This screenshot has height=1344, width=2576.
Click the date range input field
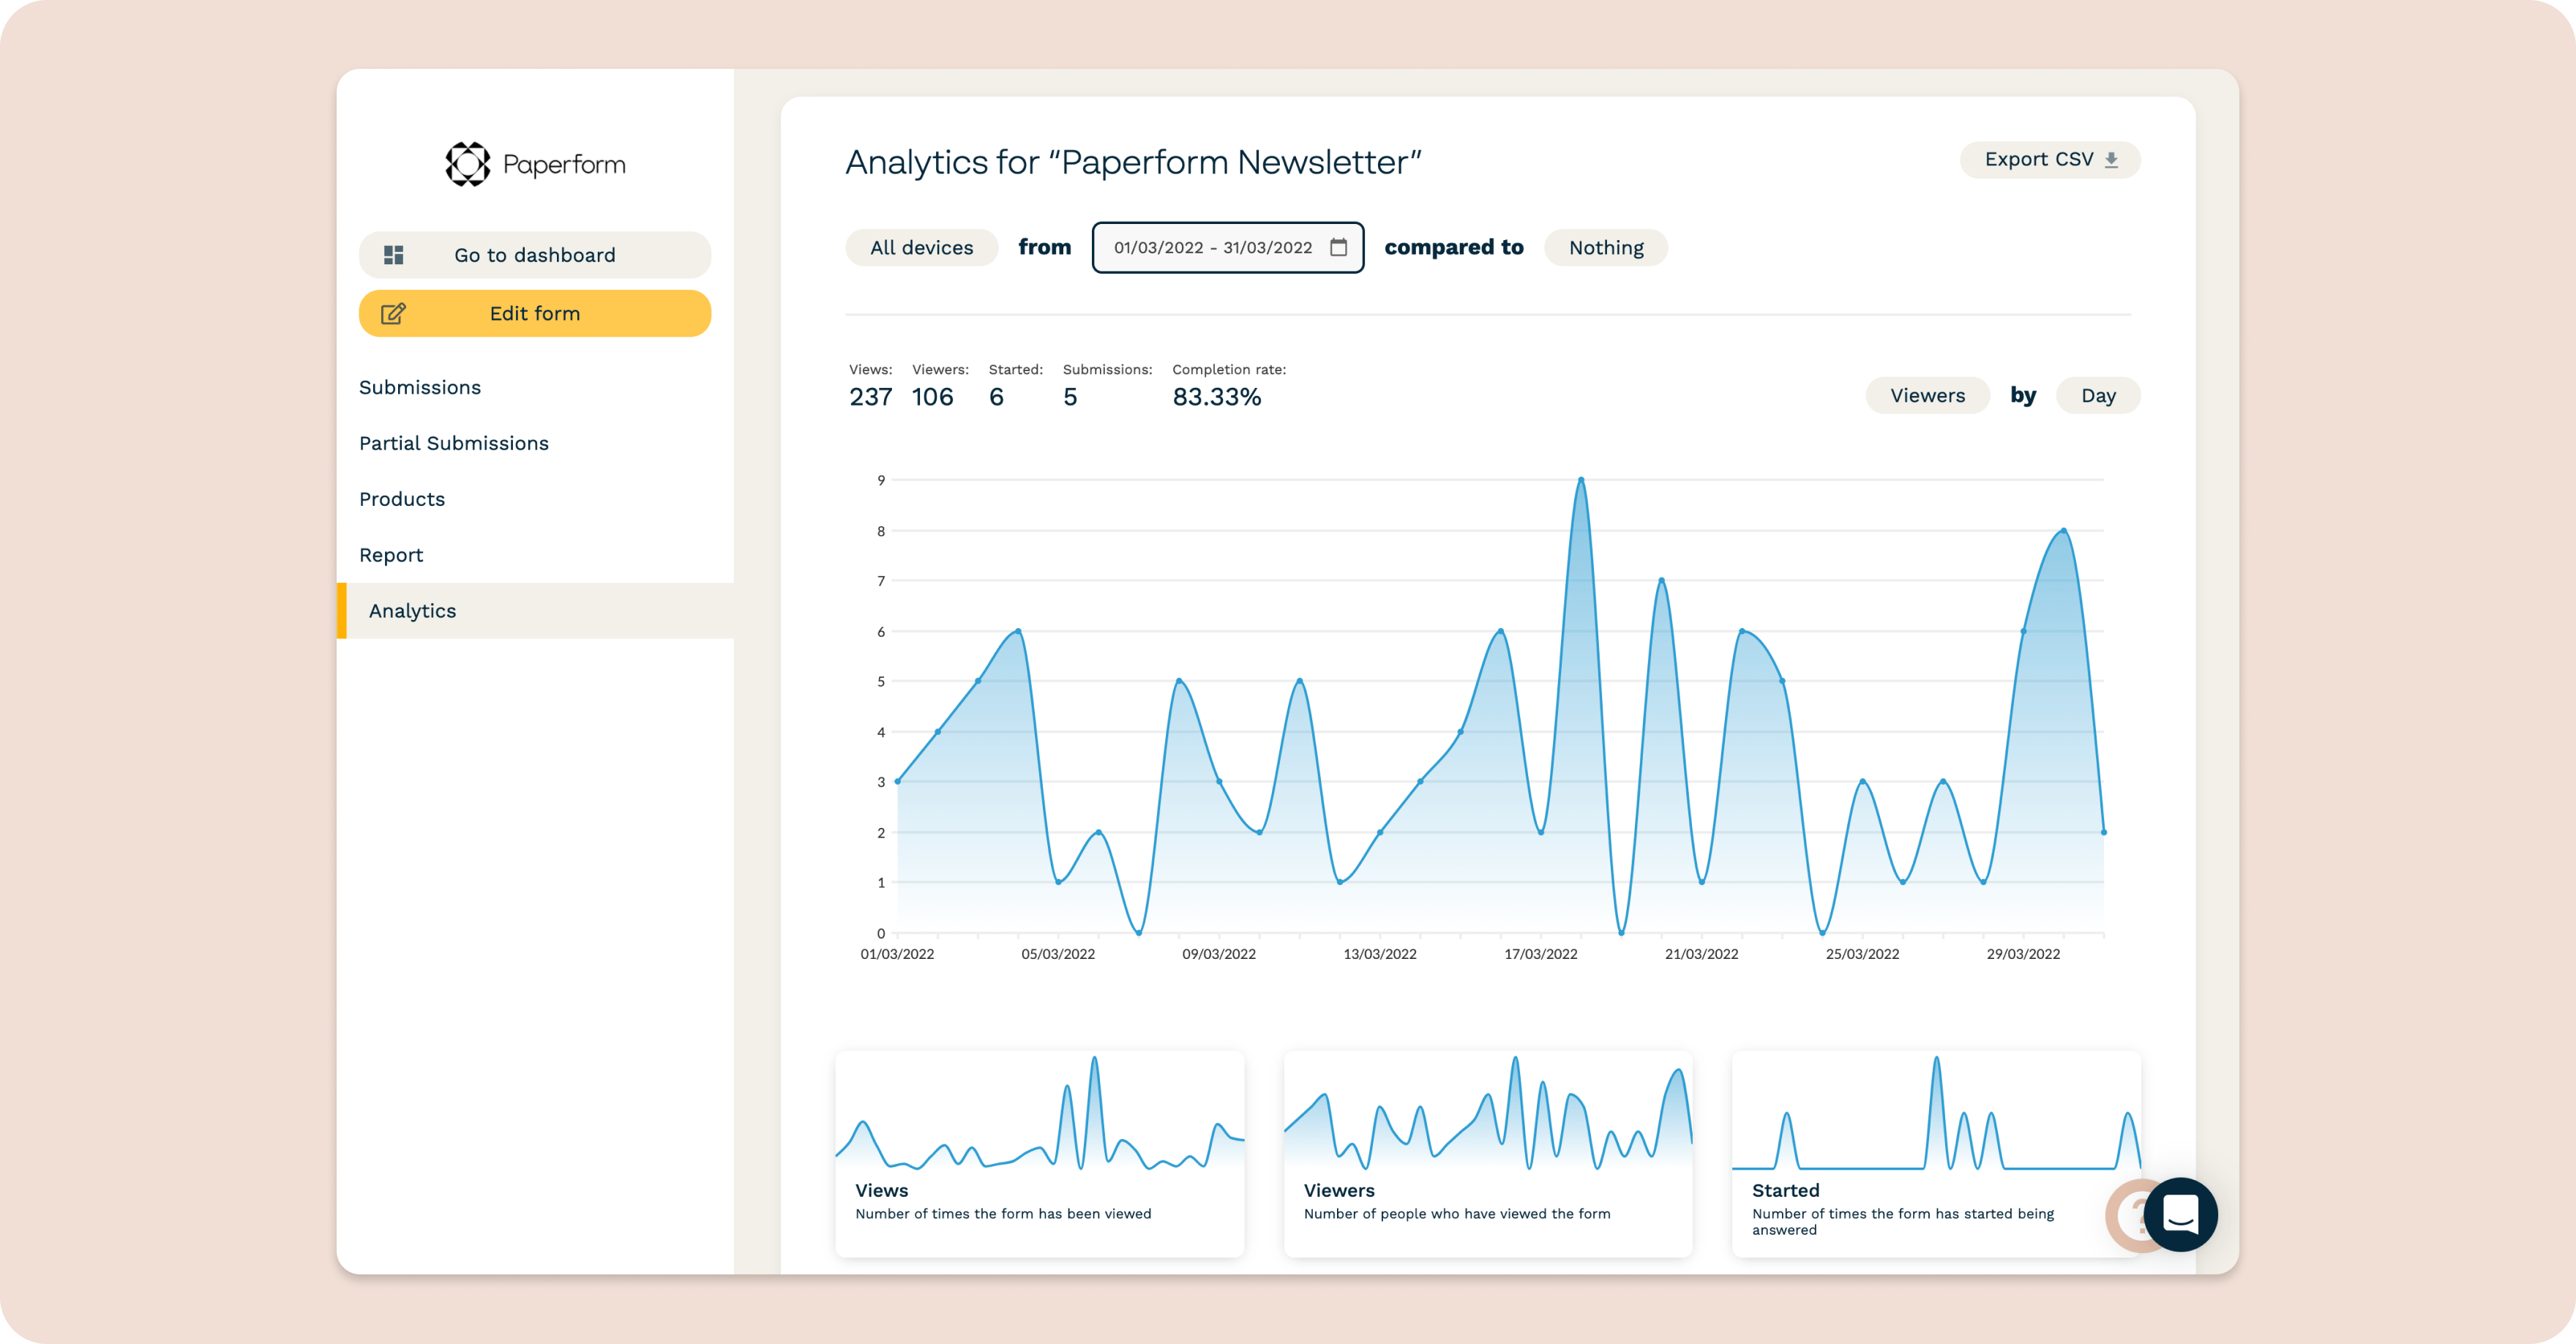1212,248
